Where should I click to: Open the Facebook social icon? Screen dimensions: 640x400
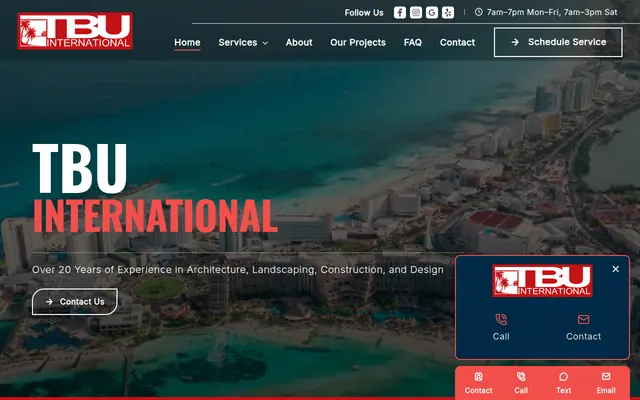point(400,13)
